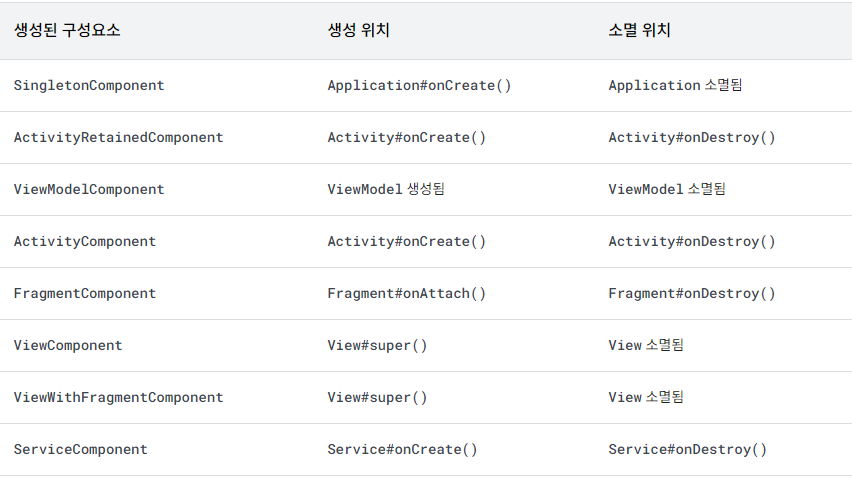Select the ViewWithFragmentComponent cell

[x=118, y=398]
